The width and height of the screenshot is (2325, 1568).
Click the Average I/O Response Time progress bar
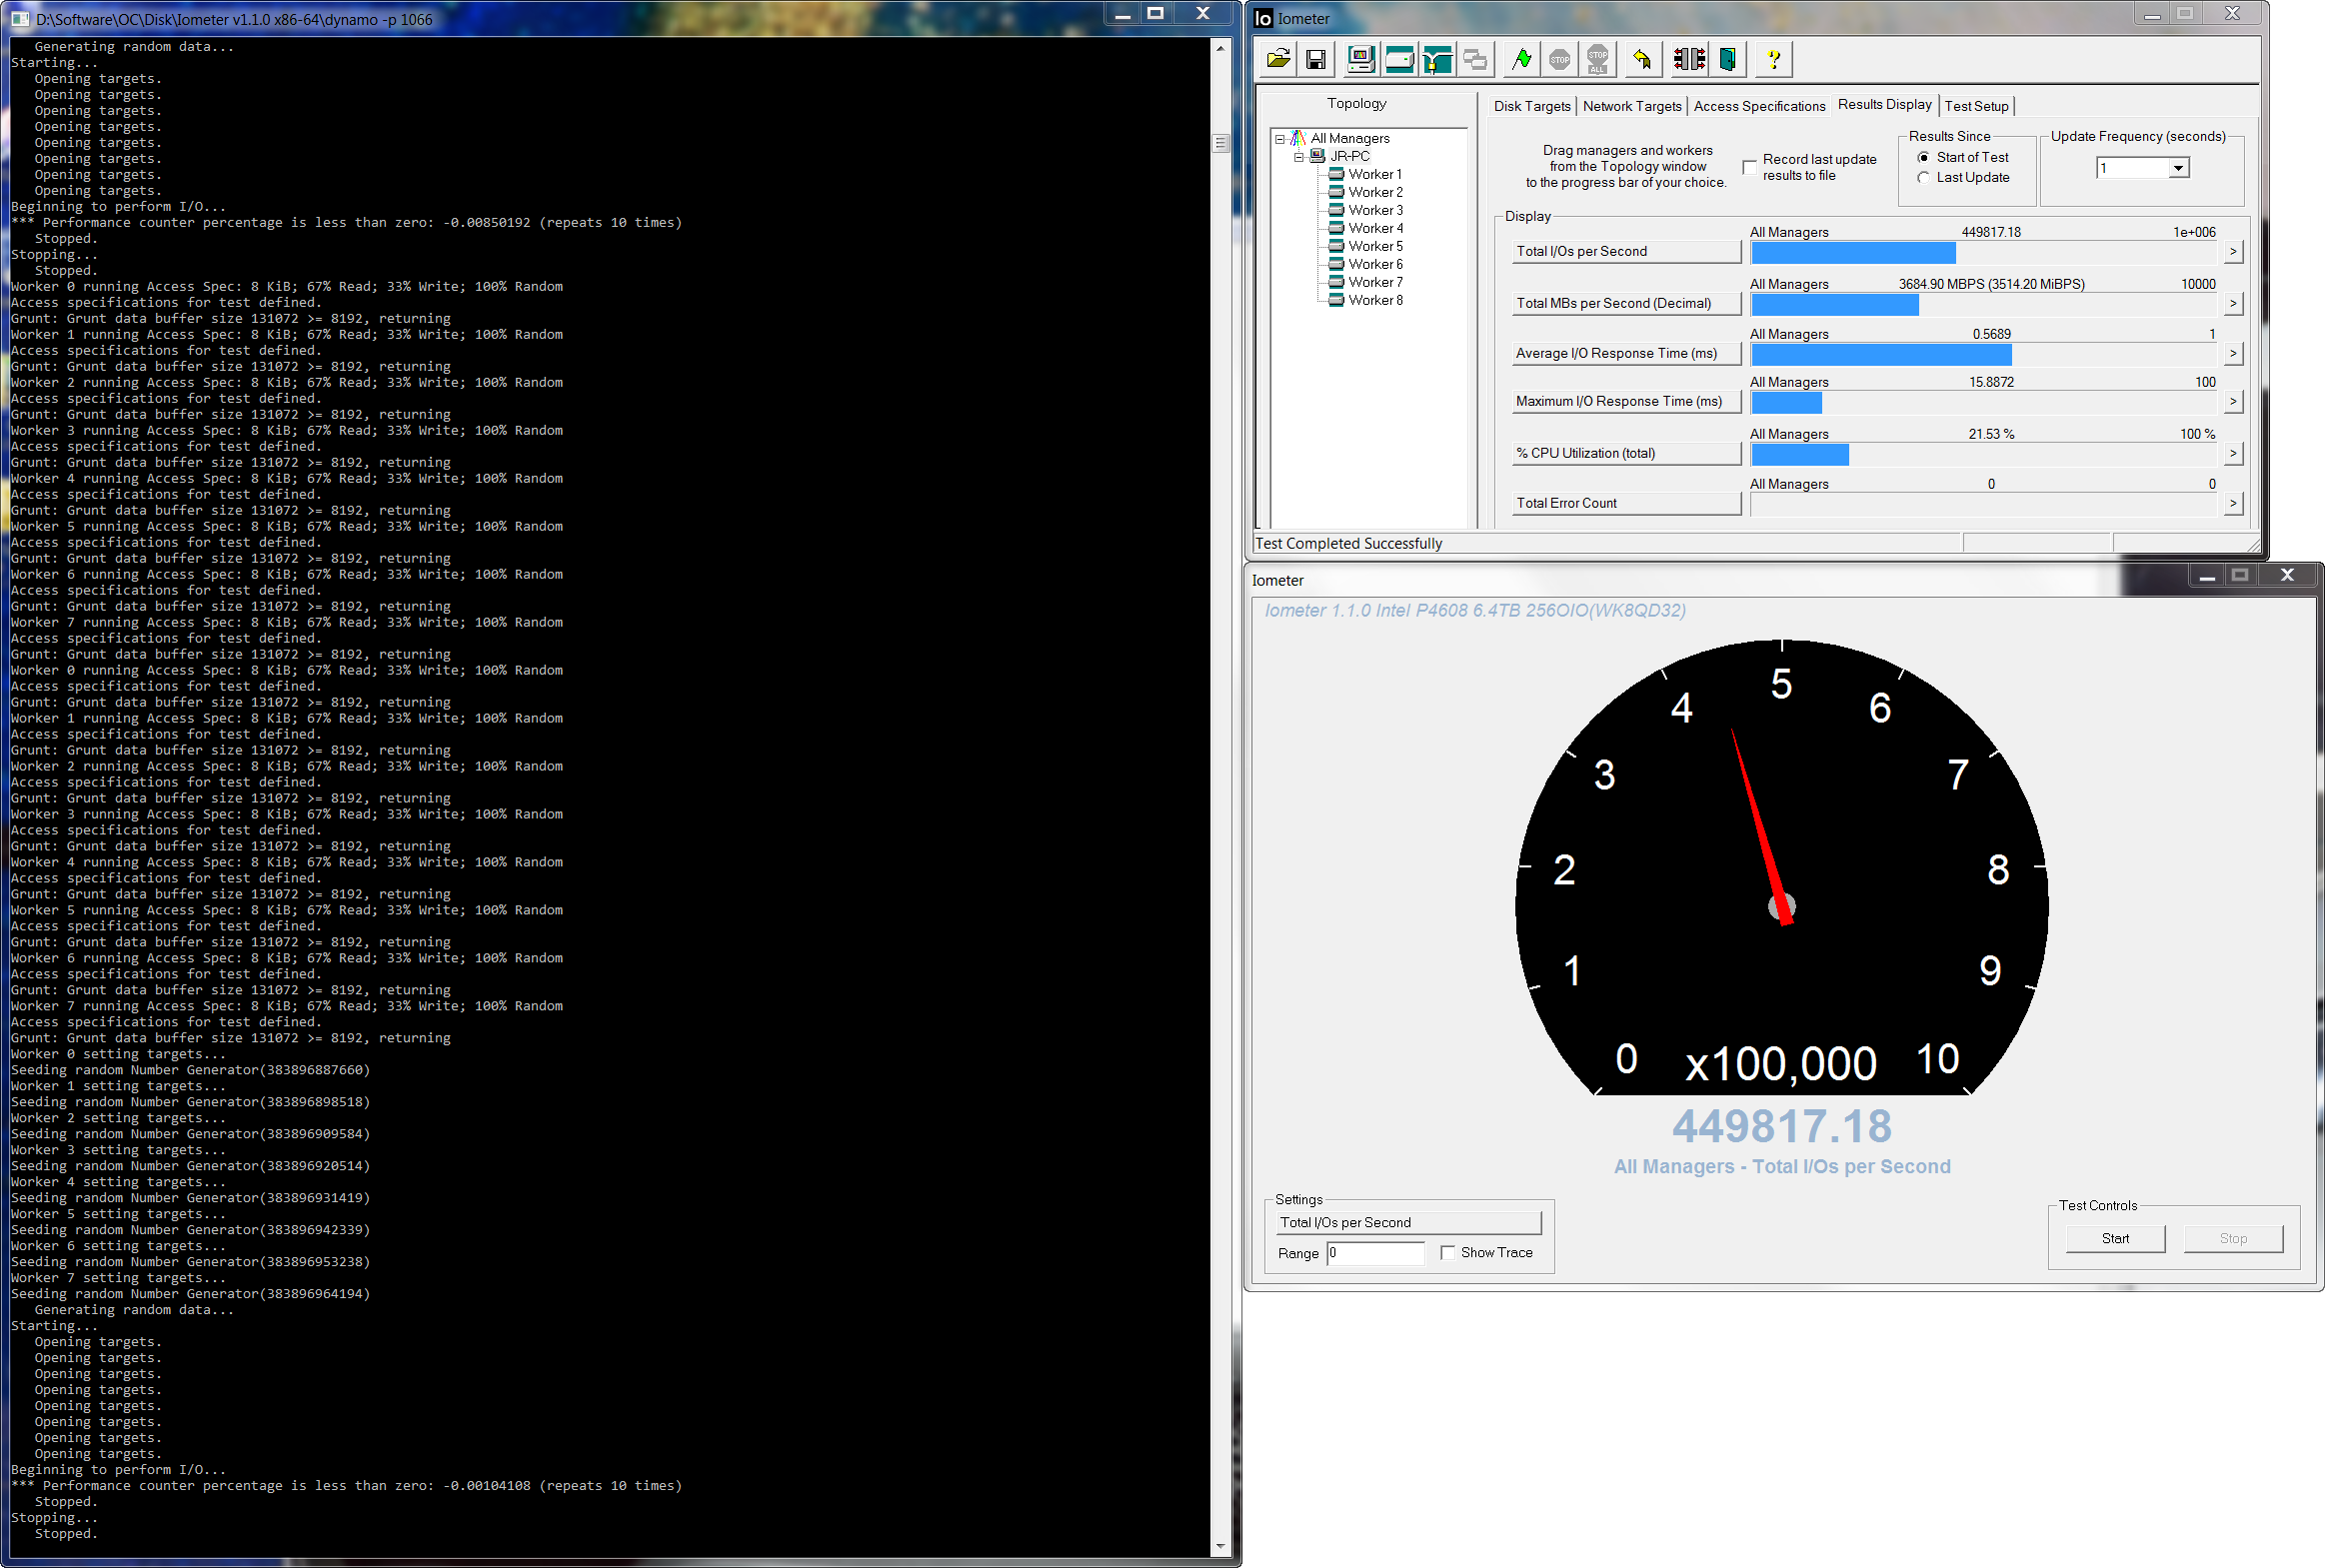(1983, 355)
